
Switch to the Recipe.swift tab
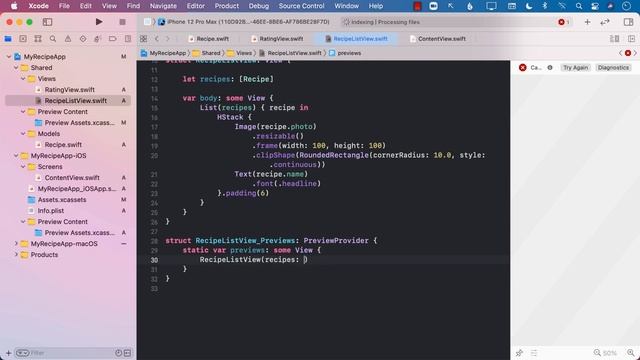(209, 39)
